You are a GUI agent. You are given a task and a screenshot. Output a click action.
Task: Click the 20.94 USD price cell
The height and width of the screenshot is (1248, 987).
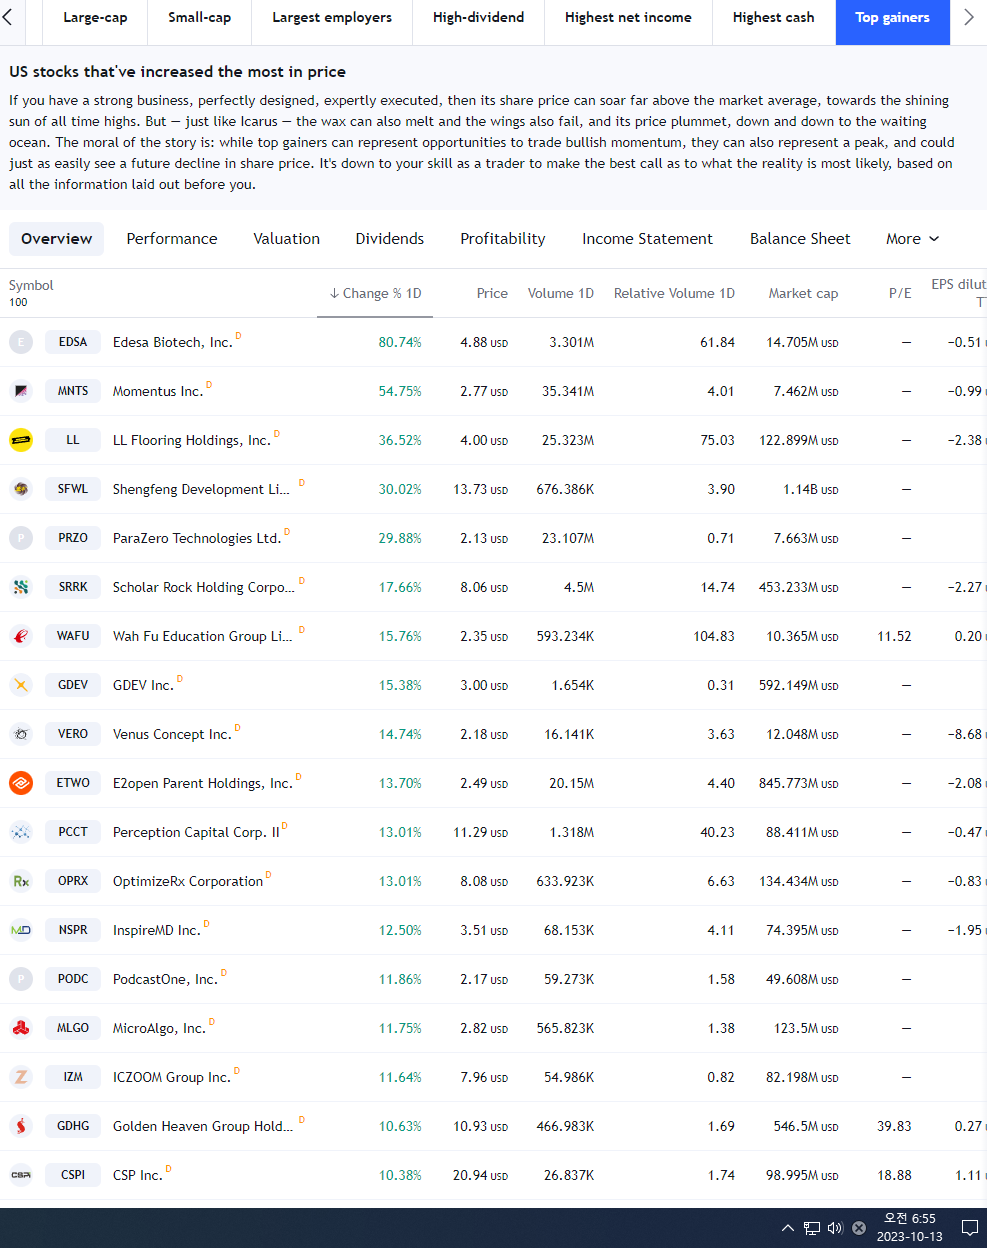point(480,1175)
